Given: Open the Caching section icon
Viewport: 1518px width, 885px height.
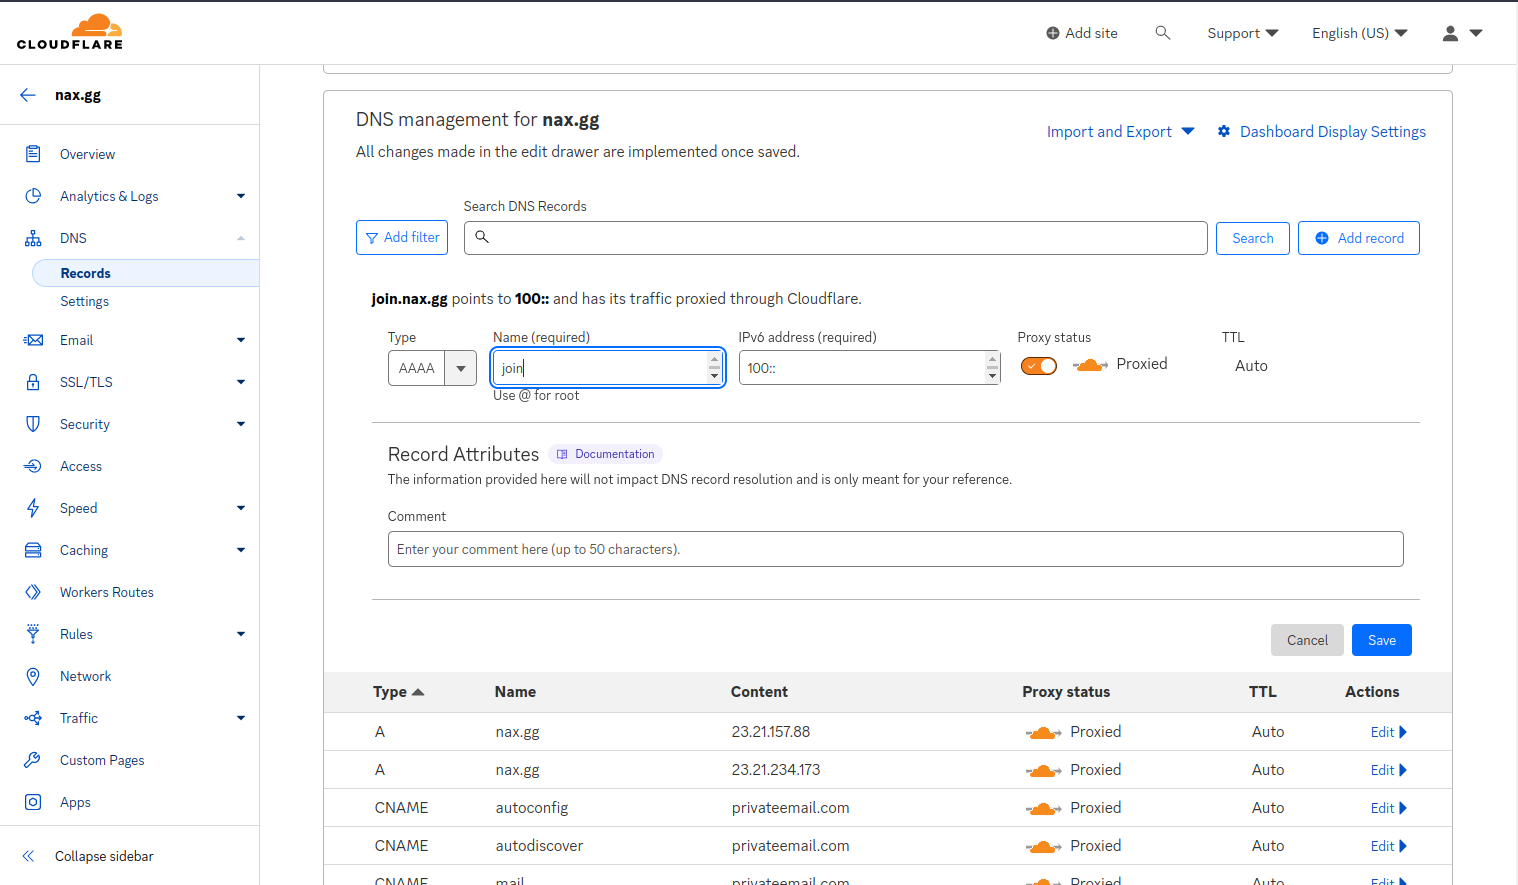Looking at the screenshot, I should [x=33, y=549].
